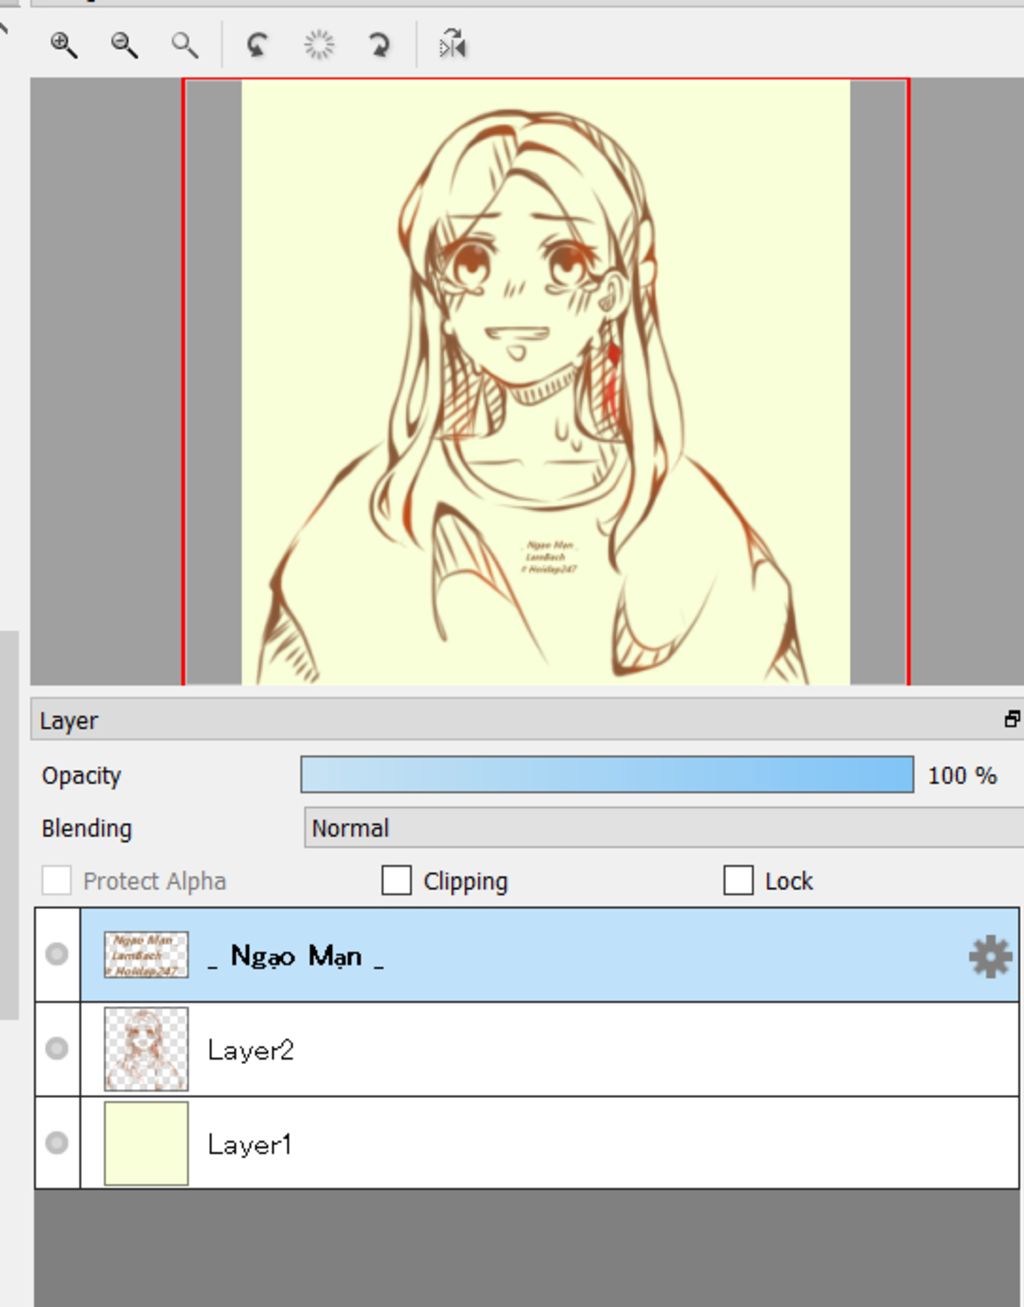Click the _ Ngạo Mạn _ layer name
Viewport: 1024px width, 1307px height.
296,957
